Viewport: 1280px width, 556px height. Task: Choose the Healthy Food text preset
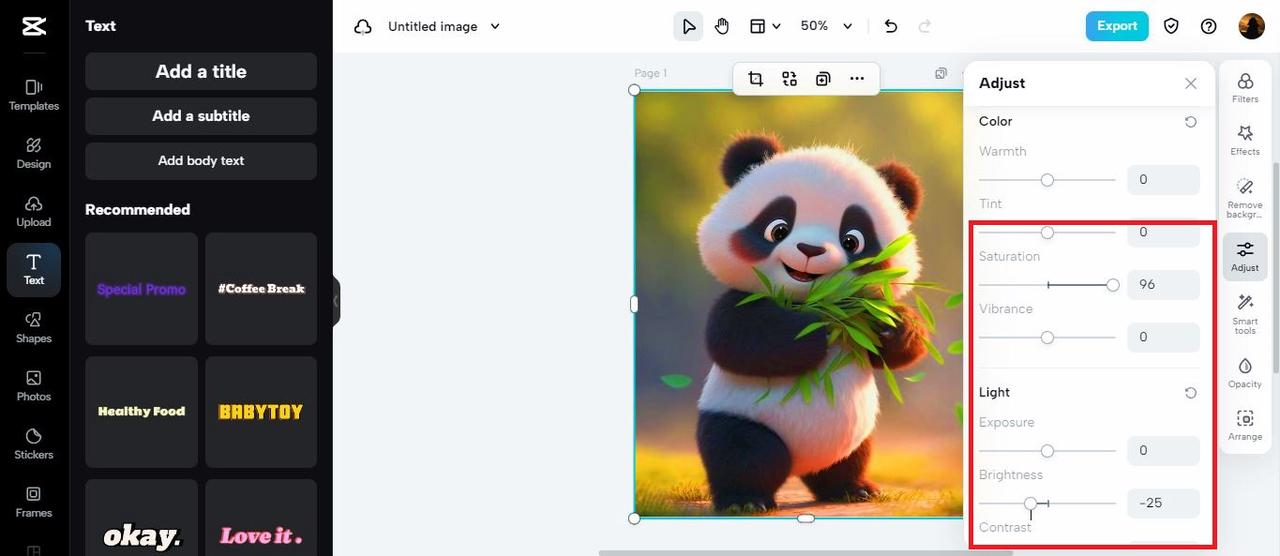coord(141,412)
